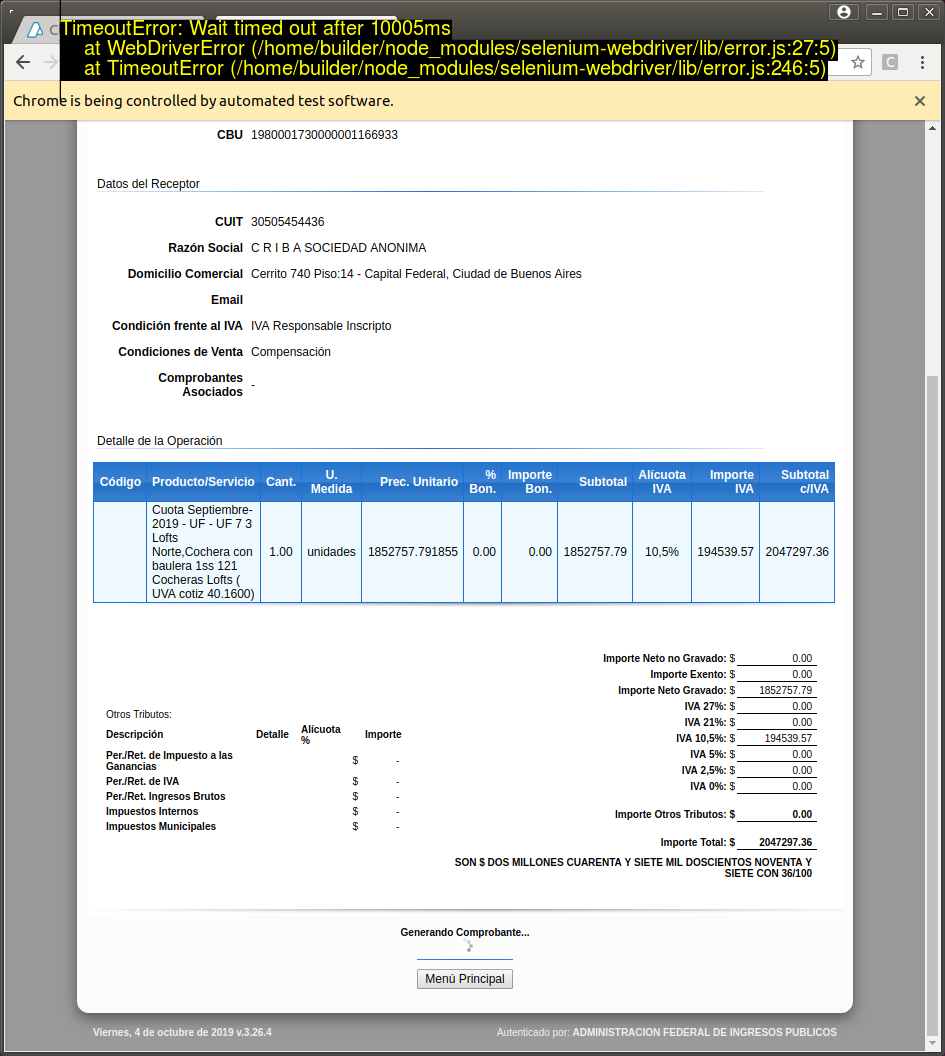The width and height of the screenshot is (945, 1056).
Task: Click the Impuestos Municipales row label
Action: tap(161, 827)
